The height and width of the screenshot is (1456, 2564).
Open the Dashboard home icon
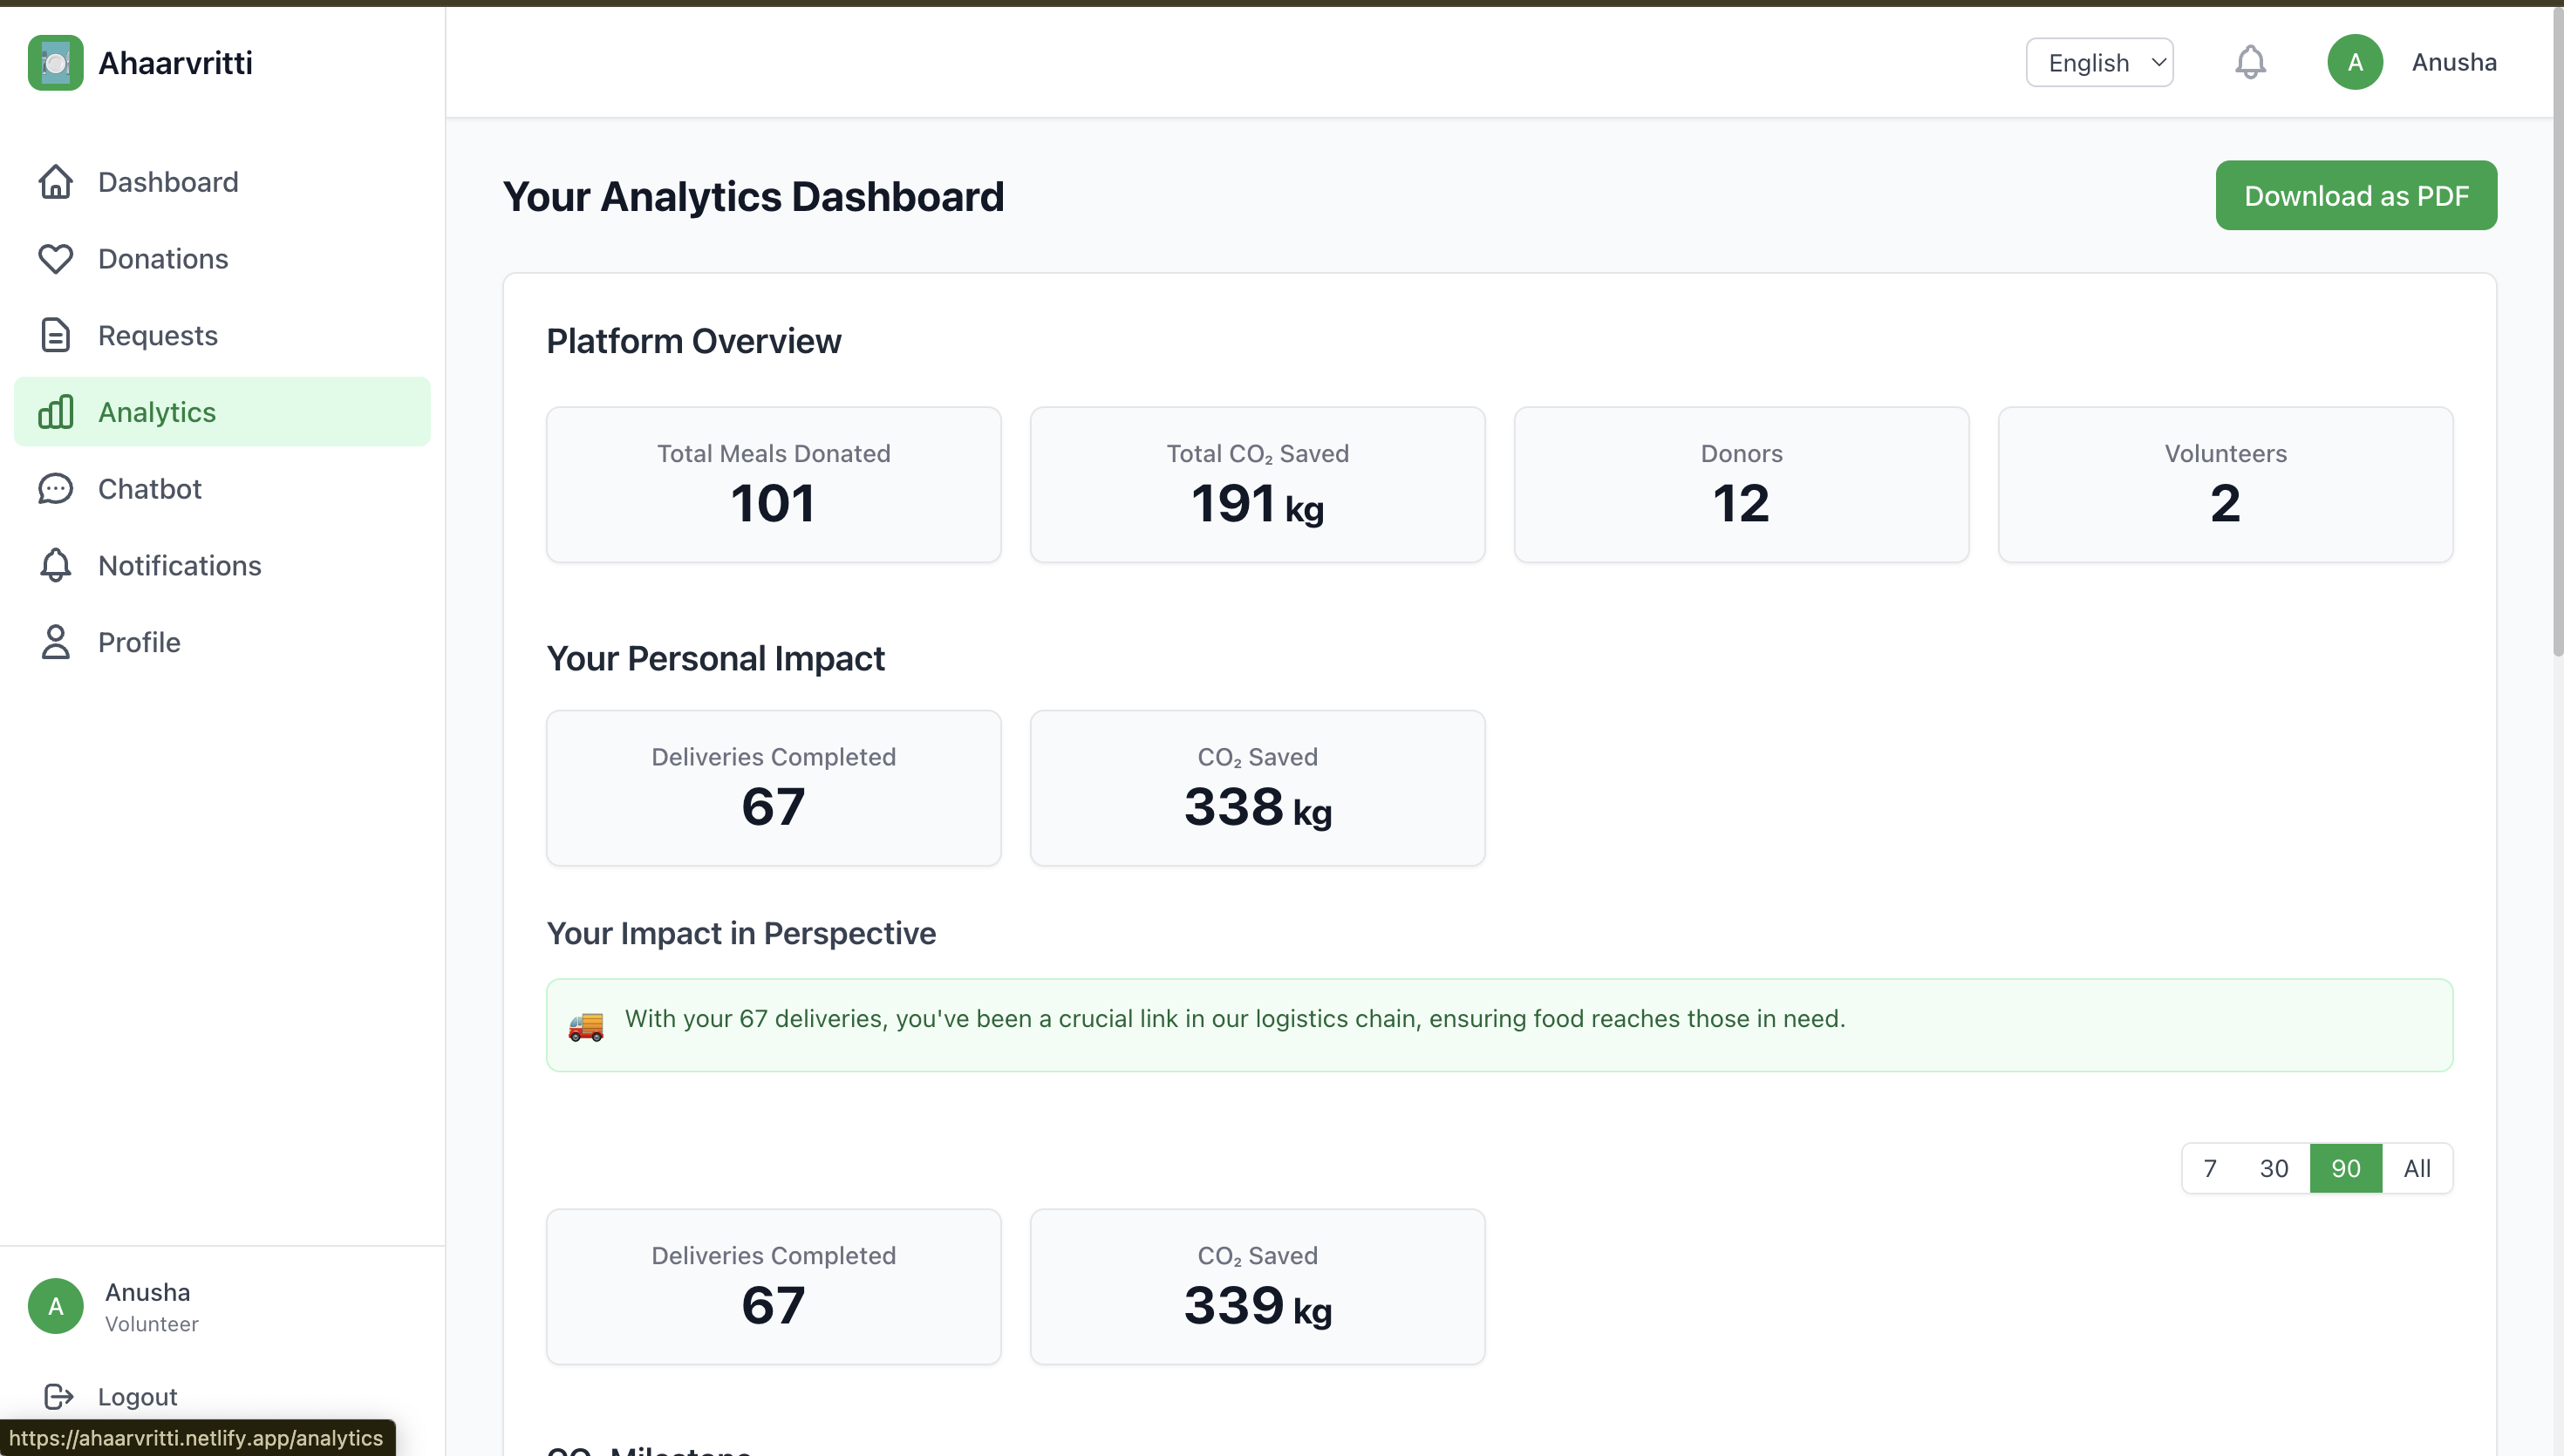point(55,182)
